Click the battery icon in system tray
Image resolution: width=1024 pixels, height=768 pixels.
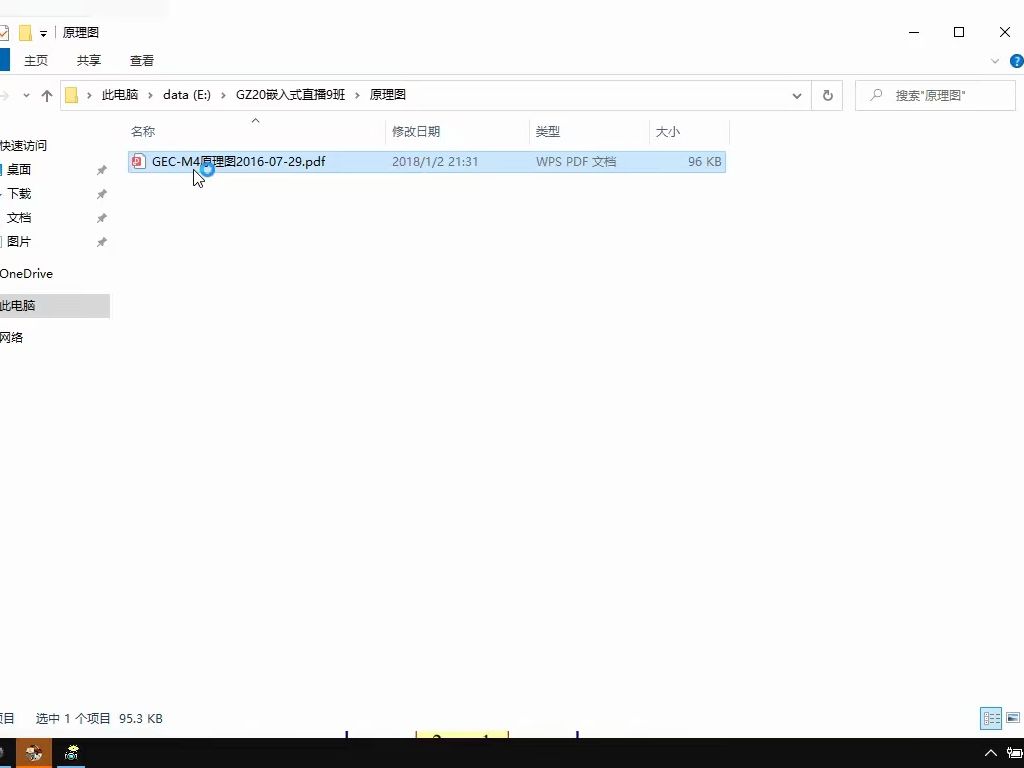[x=1014, y=752]
